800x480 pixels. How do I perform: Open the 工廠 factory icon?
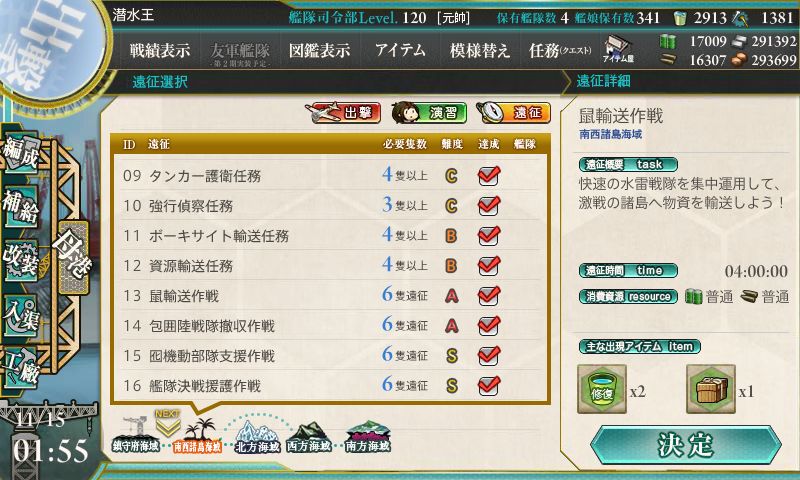tap(21, 366)
